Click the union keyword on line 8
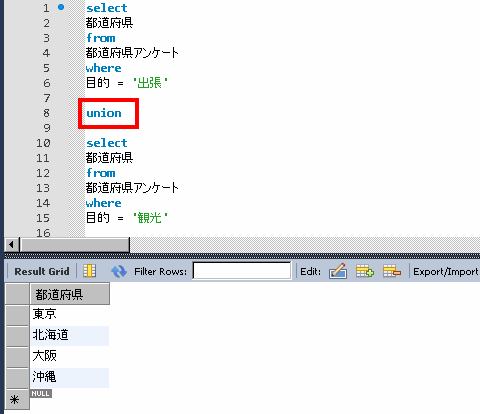Screen dimensions: 480x414 point(104,113)
